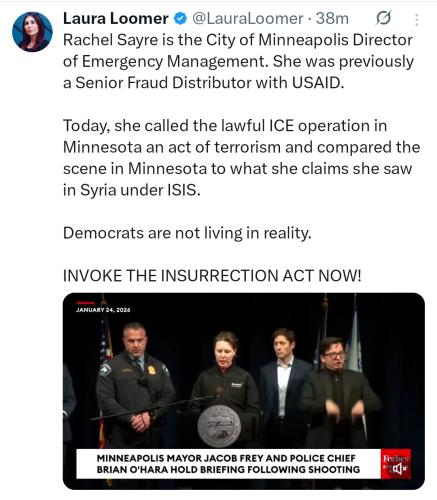Image resolution: width=437 pixels, height=500 pixels.
Task: Open the @LauraLoomer handle link
Action: point(248,19)
